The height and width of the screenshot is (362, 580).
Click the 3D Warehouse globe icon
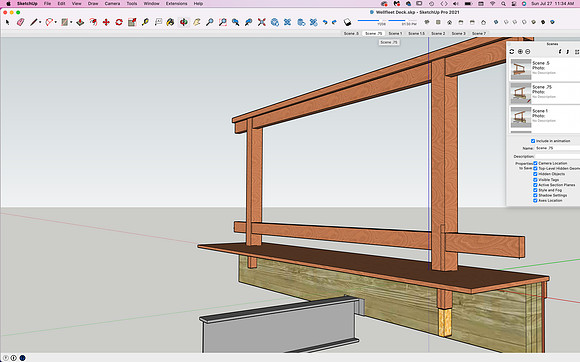275,23
